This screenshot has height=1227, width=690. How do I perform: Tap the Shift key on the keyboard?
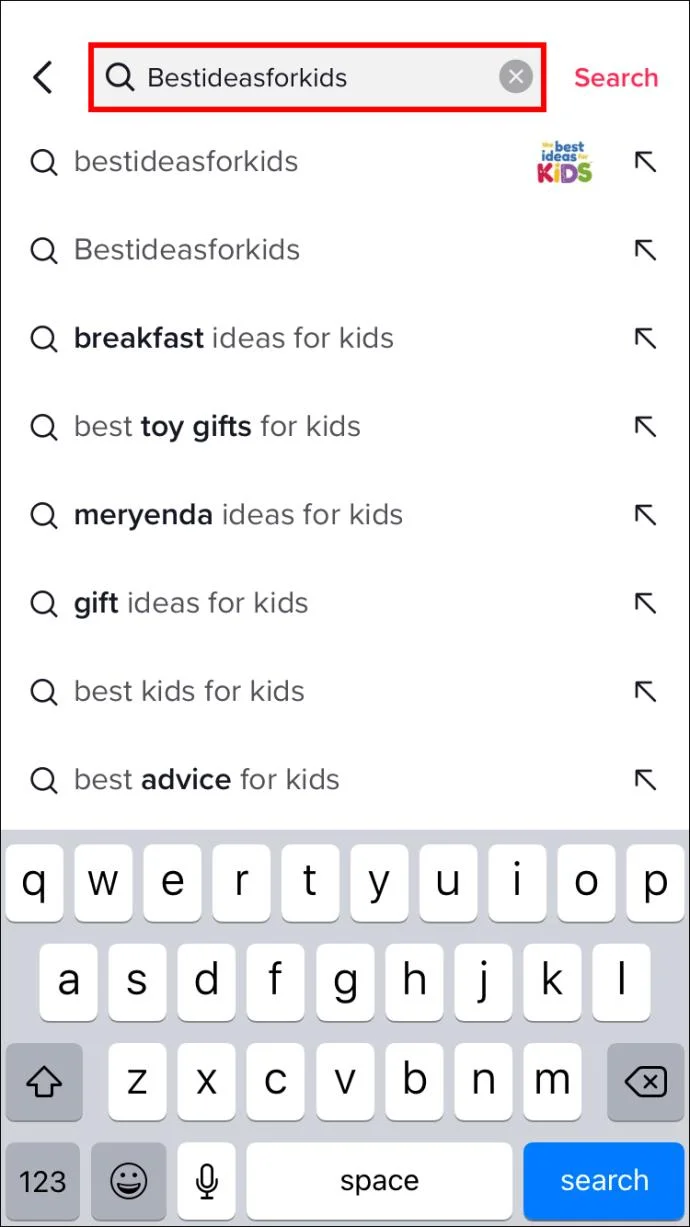(44, 1081)
